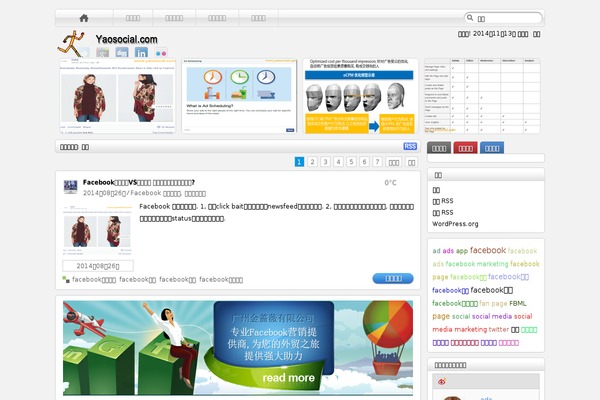Select the 'facebook marketing' tag
600x400 pixels.
tap(477, 264)
